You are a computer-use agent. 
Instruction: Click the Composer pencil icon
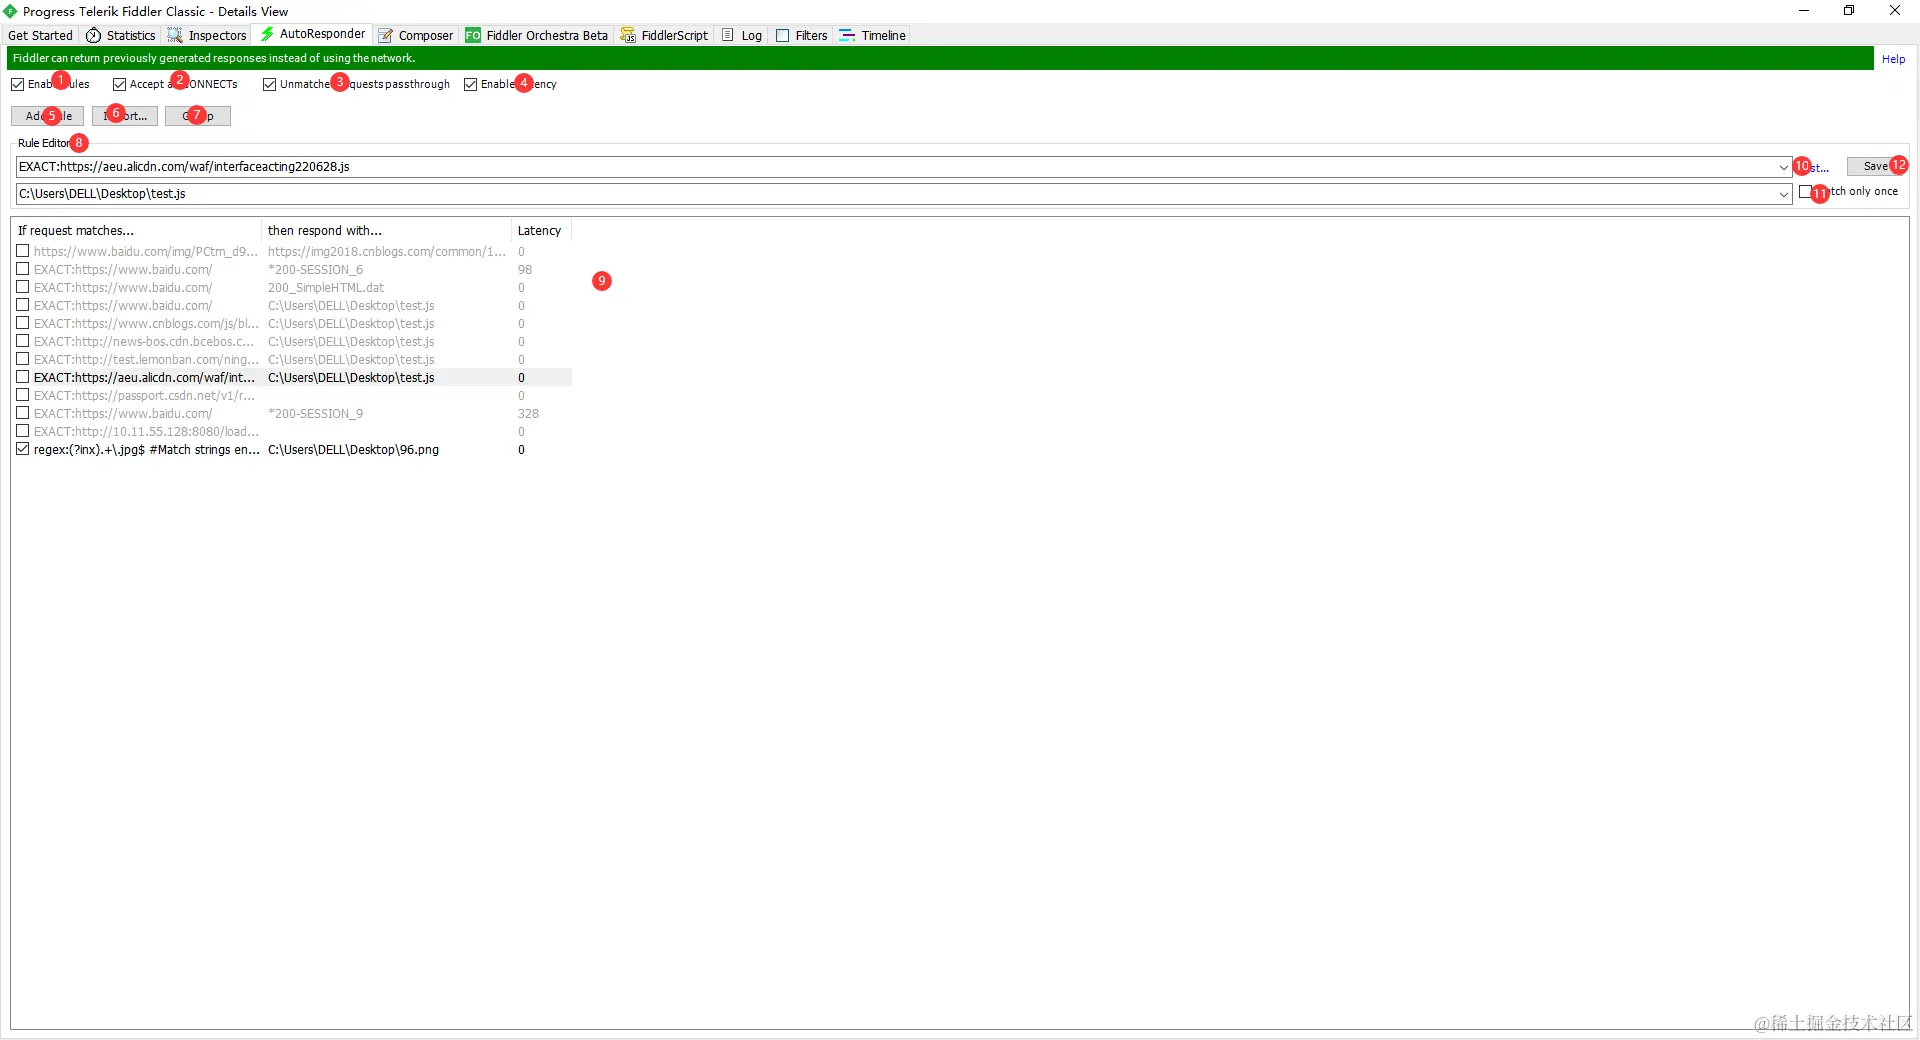[385, 35]
